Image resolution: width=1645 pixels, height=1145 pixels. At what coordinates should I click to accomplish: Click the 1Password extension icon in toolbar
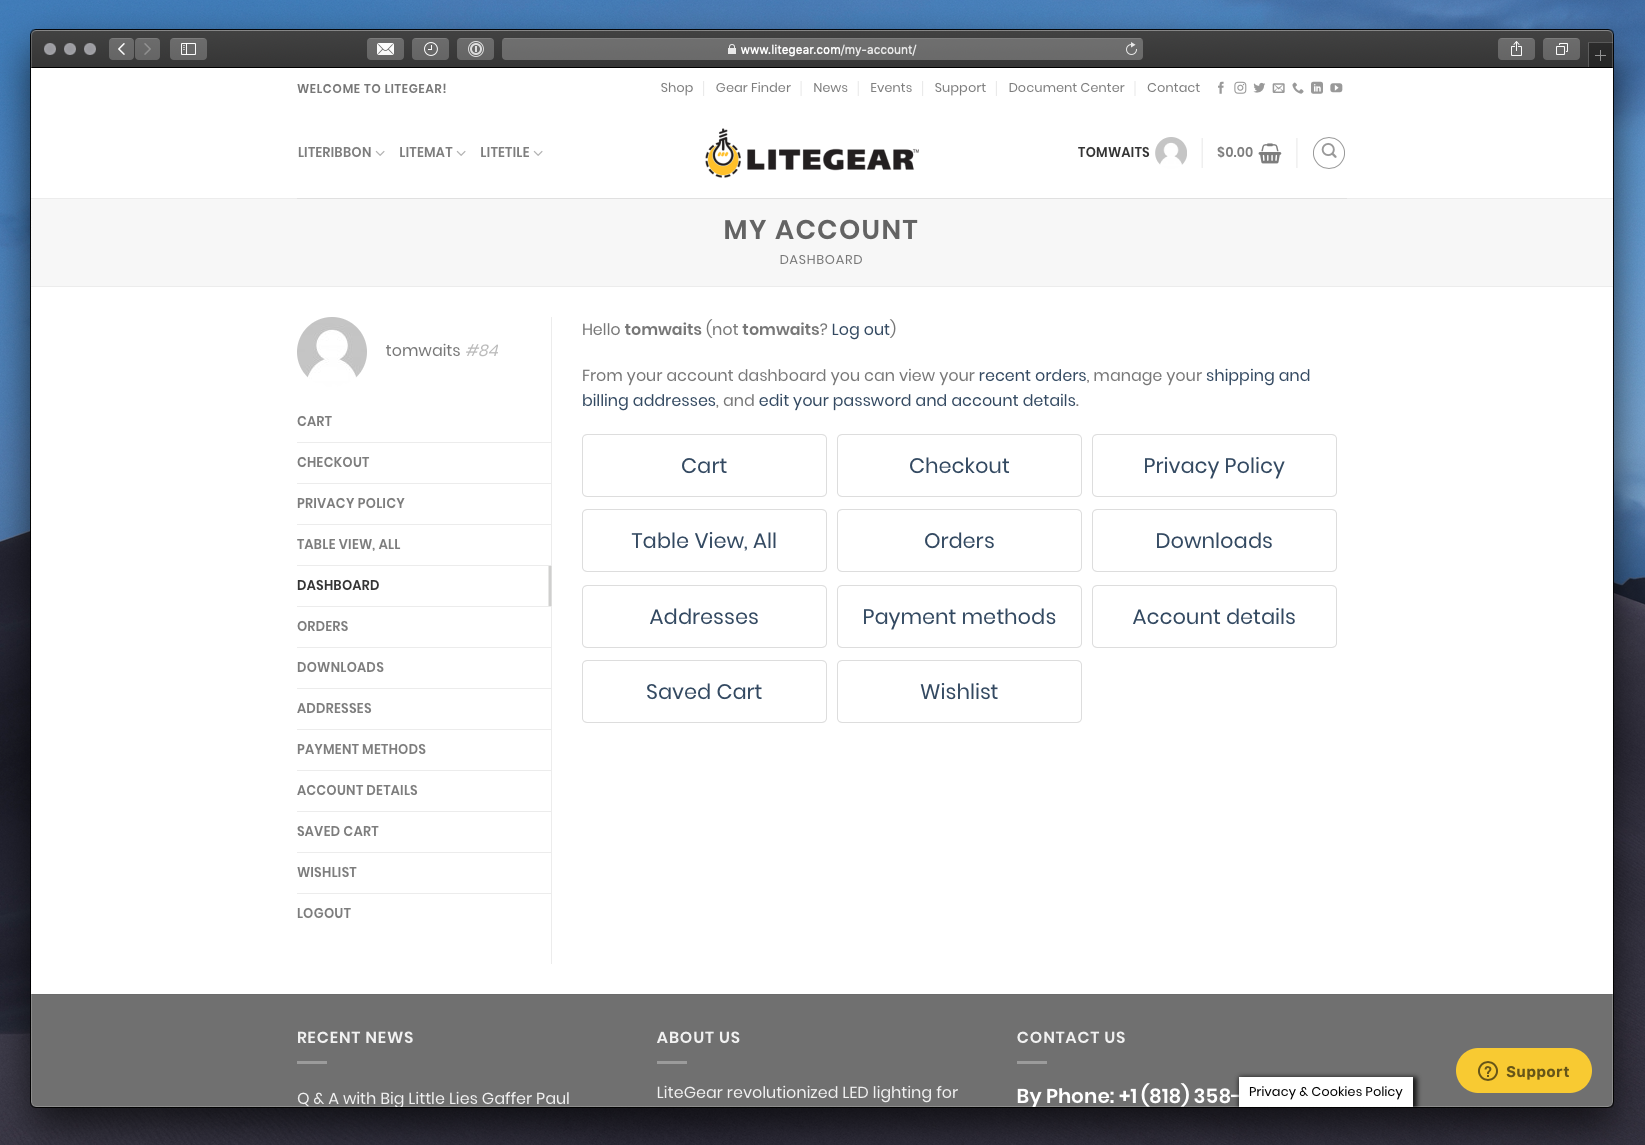476,49
